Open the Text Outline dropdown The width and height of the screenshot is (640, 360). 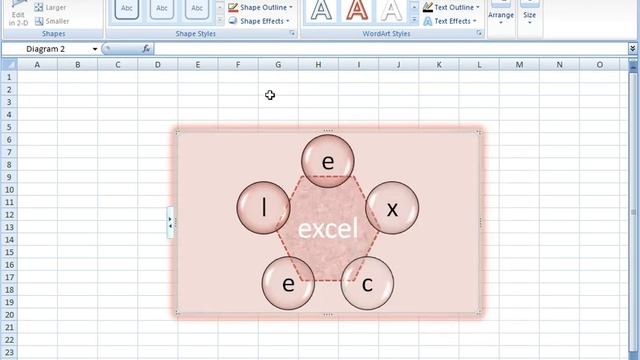[451, 7]
